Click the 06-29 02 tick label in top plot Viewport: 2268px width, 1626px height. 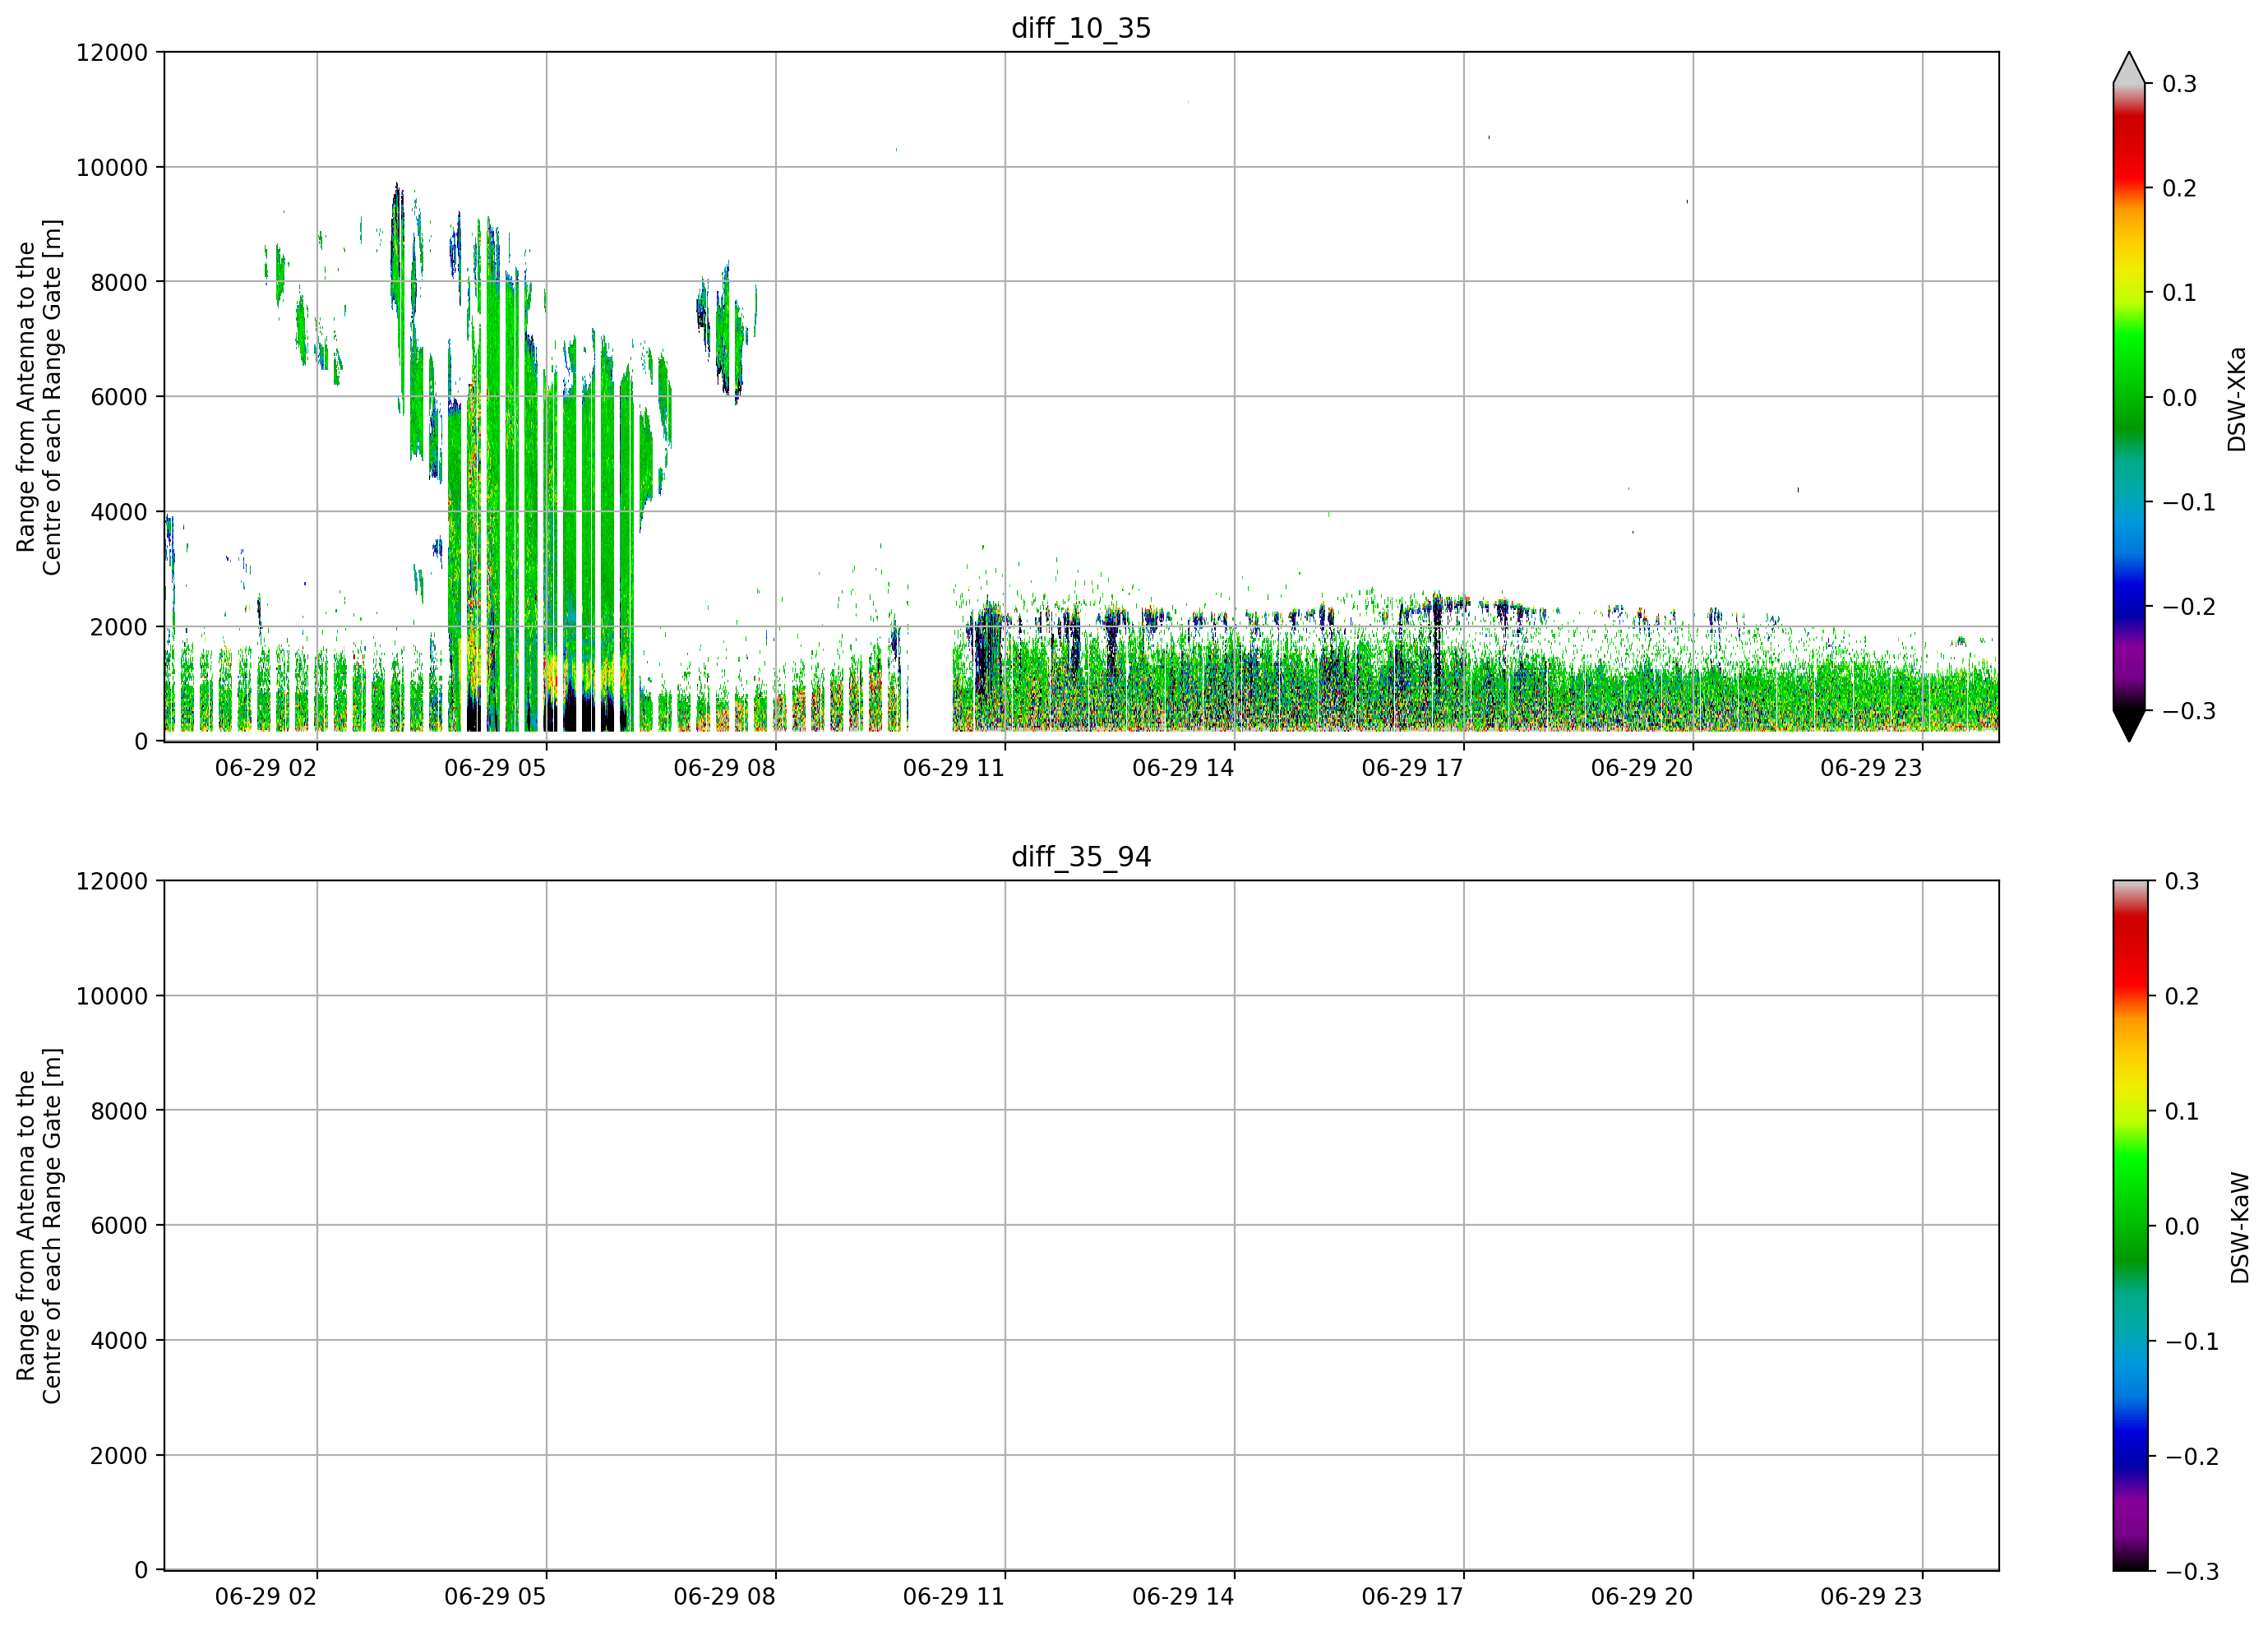(266, 768)
